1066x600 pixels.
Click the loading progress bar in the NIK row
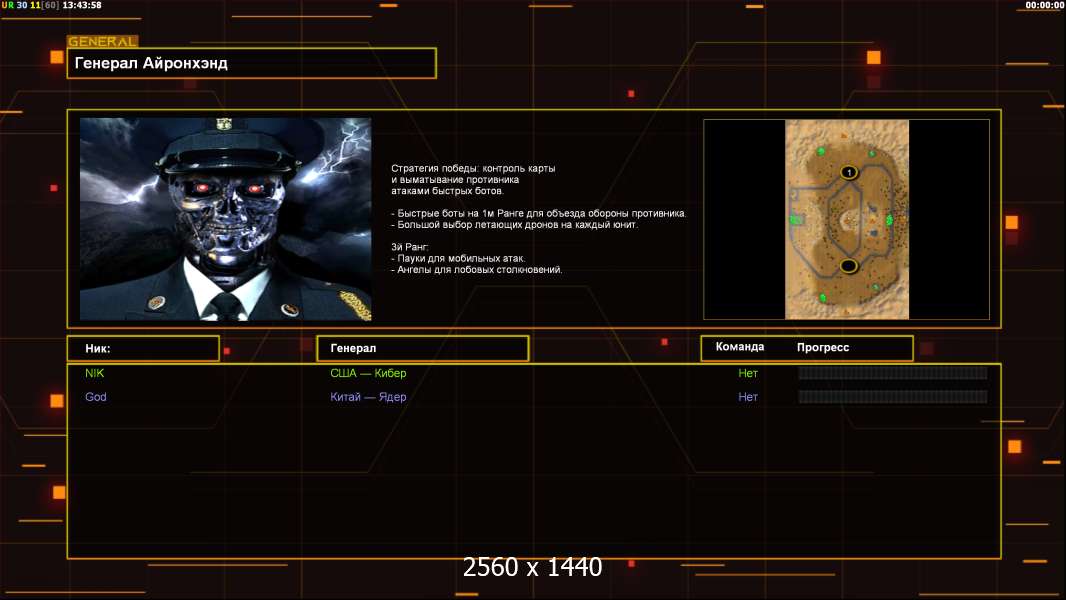click(893, 373)
